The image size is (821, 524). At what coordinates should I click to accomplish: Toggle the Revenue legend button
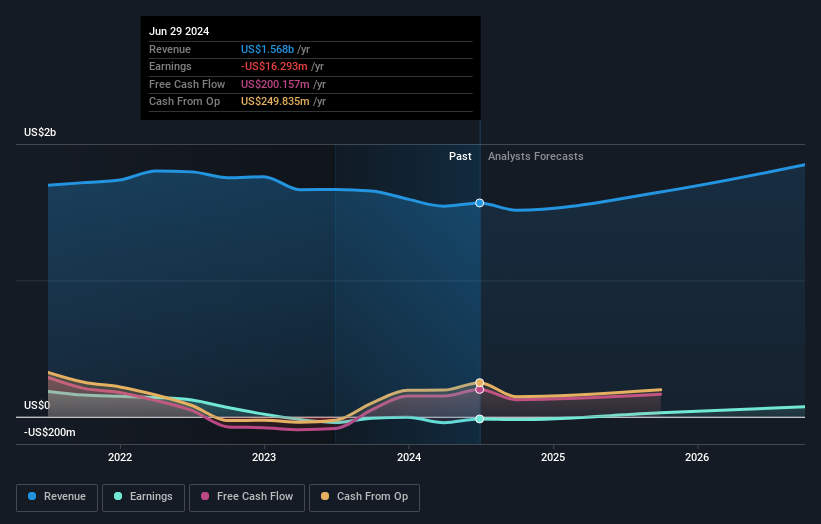pos(57,497)
